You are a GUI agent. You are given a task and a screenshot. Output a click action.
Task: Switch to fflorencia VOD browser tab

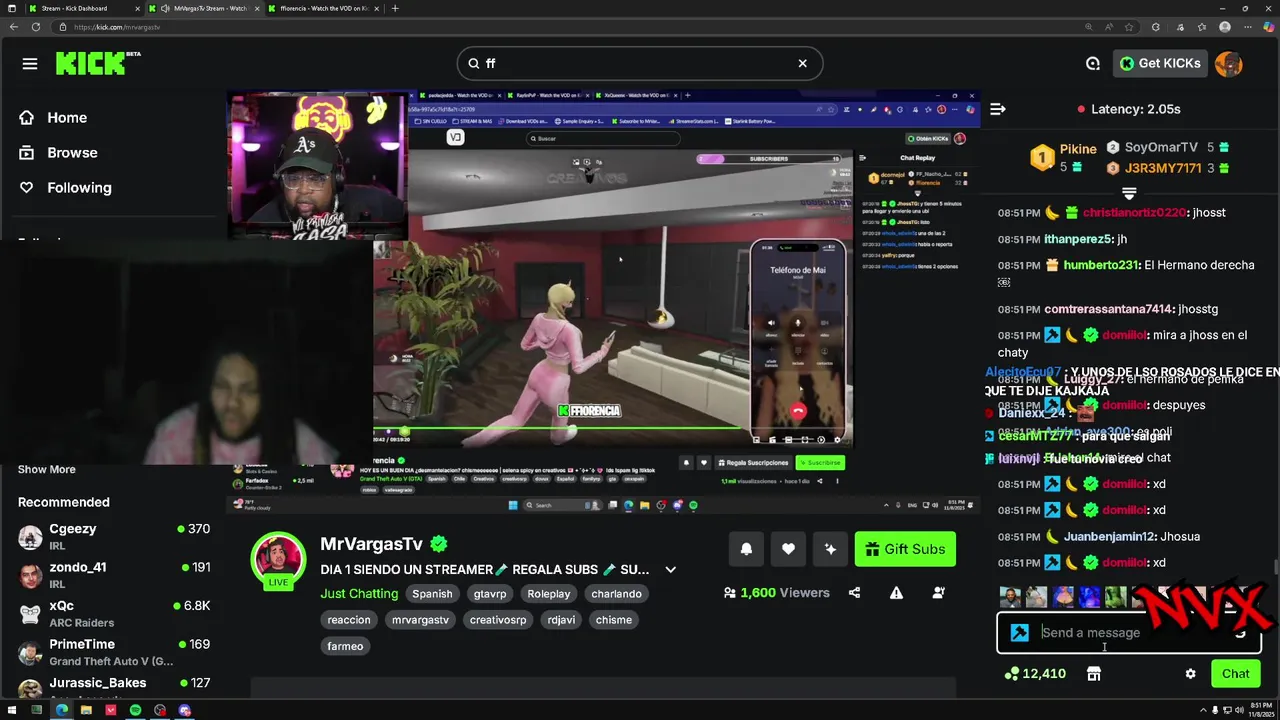322,8
